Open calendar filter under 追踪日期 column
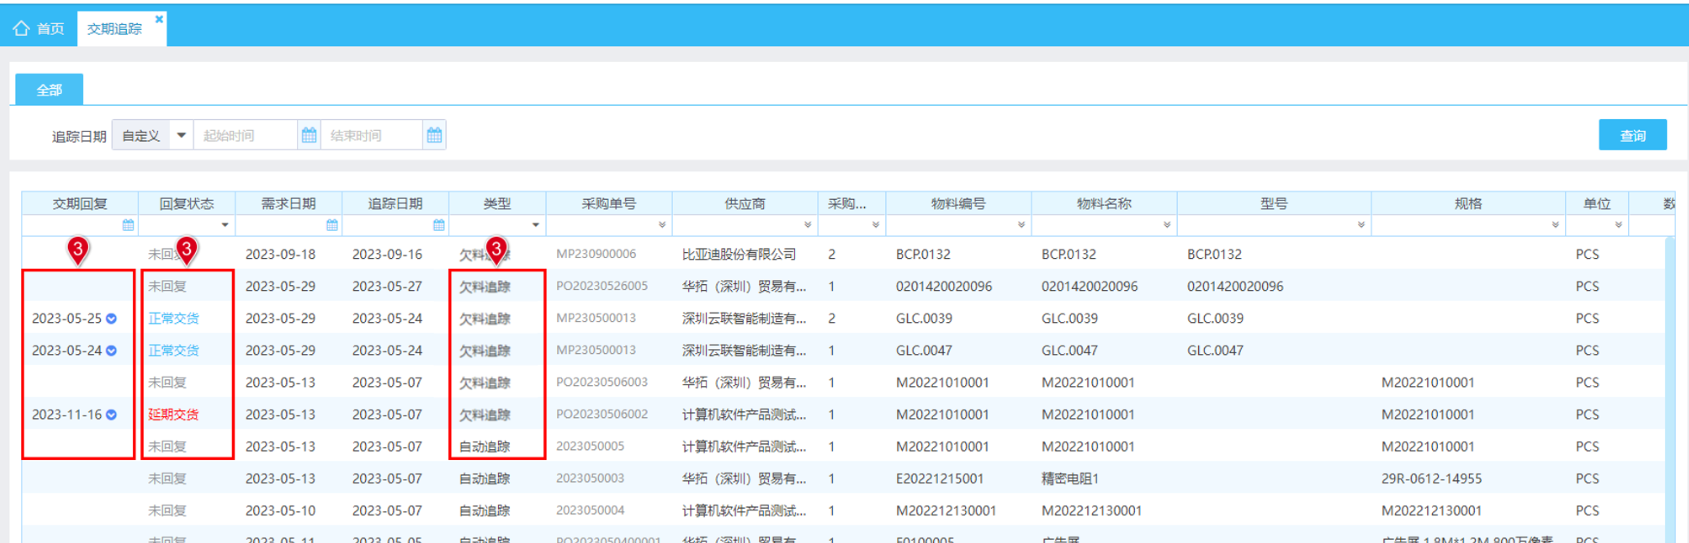 (439, 225)
